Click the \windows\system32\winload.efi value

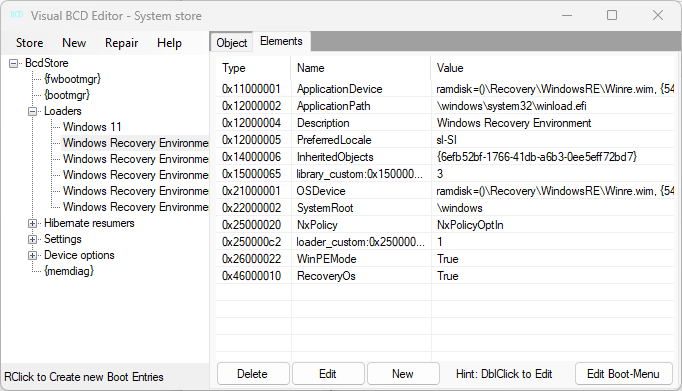tap(512, 106)
